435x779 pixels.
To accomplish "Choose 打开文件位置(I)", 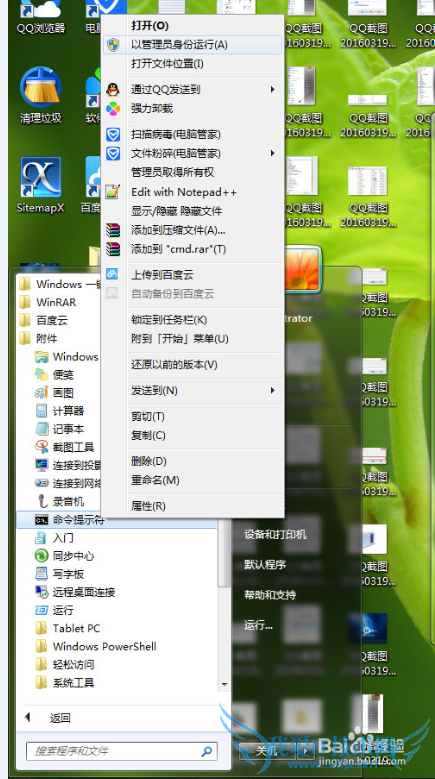I will tap(193, 64).
